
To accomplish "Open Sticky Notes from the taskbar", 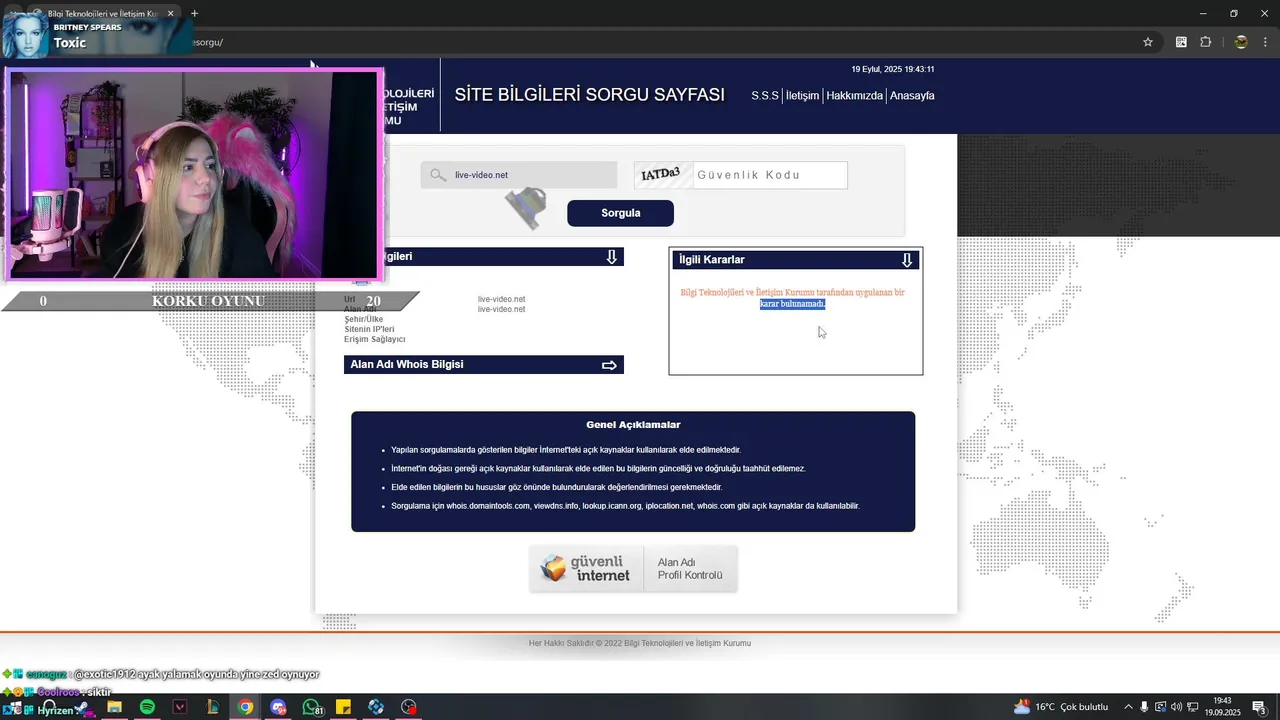I will pyautogui.click(x=343, y=707).
